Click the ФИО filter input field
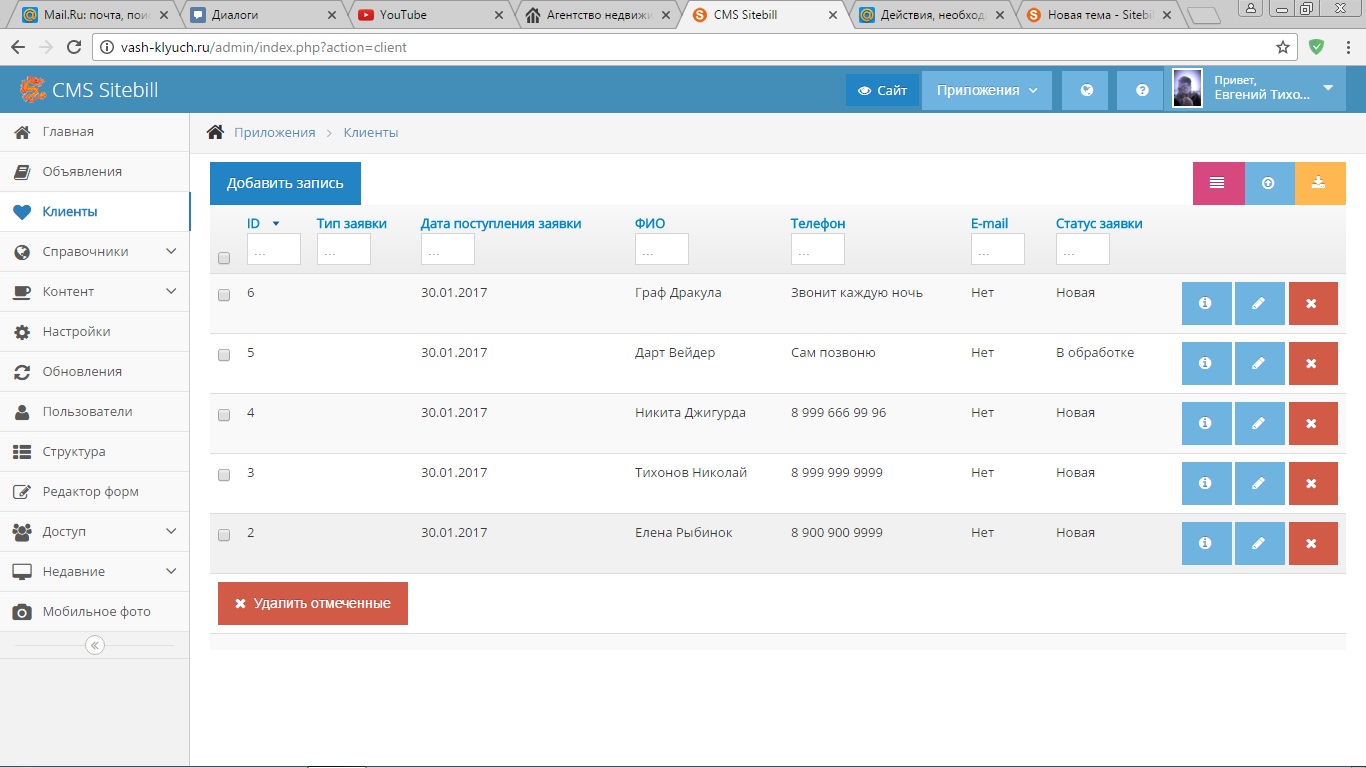The width and height of the screenshot is (1366, 768). [661, 249]
